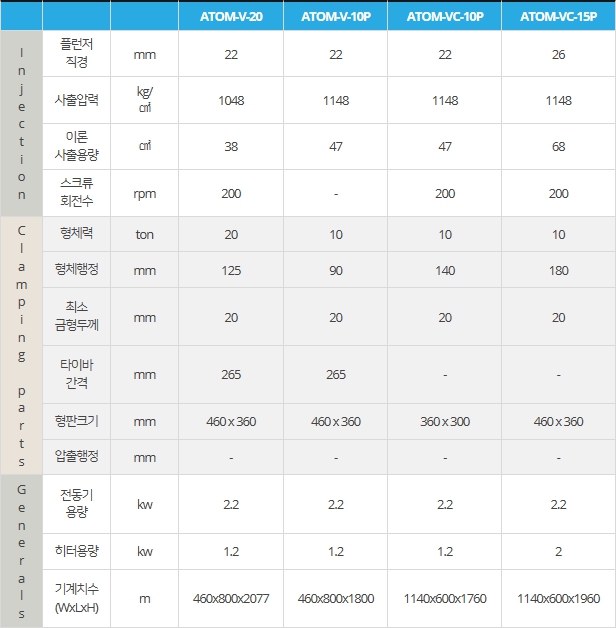Click the 형체행정 row label
The image size is (616, 628).
(x=76, y=269)
